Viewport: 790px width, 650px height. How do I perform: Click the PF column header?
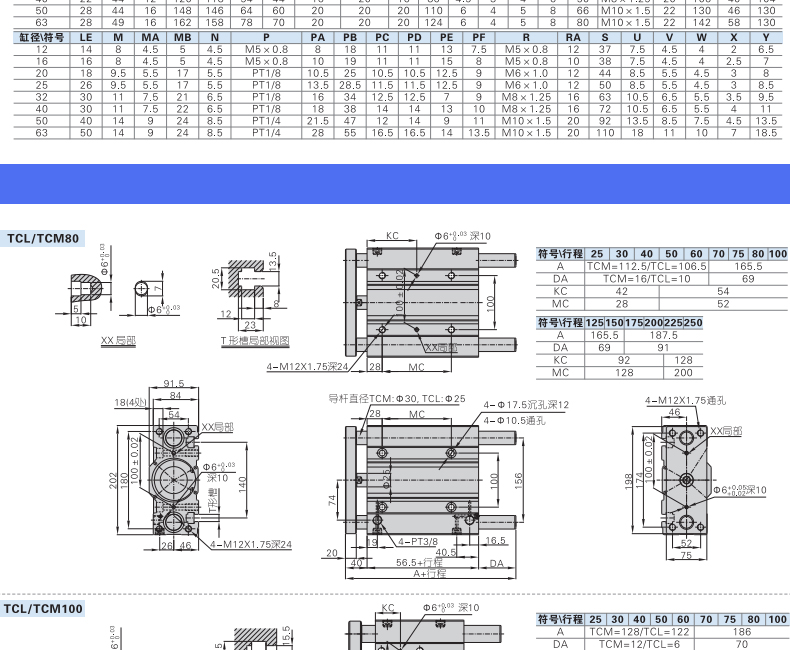coord(479,37)
